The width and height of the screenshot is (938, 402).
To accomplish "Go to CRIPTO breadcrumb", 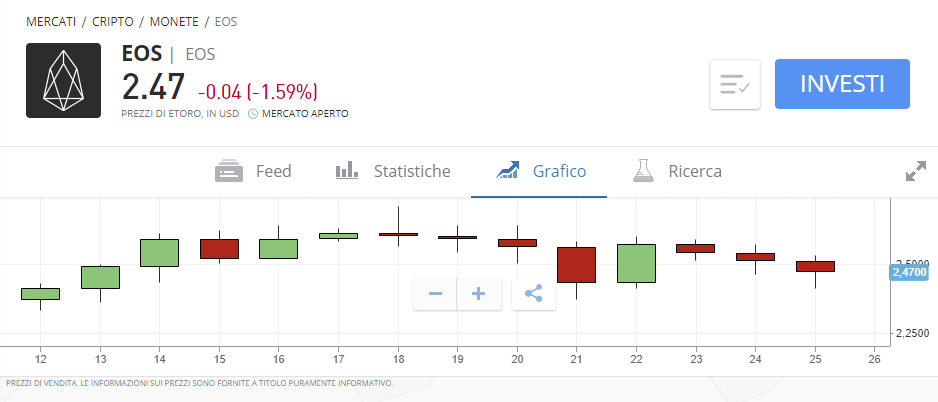I will tap(112, 22).
